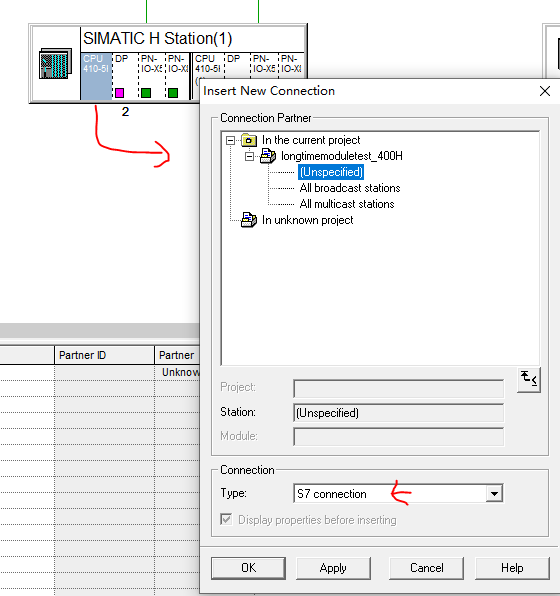Click the 'In unknown project' icon

tap(249, 220)
